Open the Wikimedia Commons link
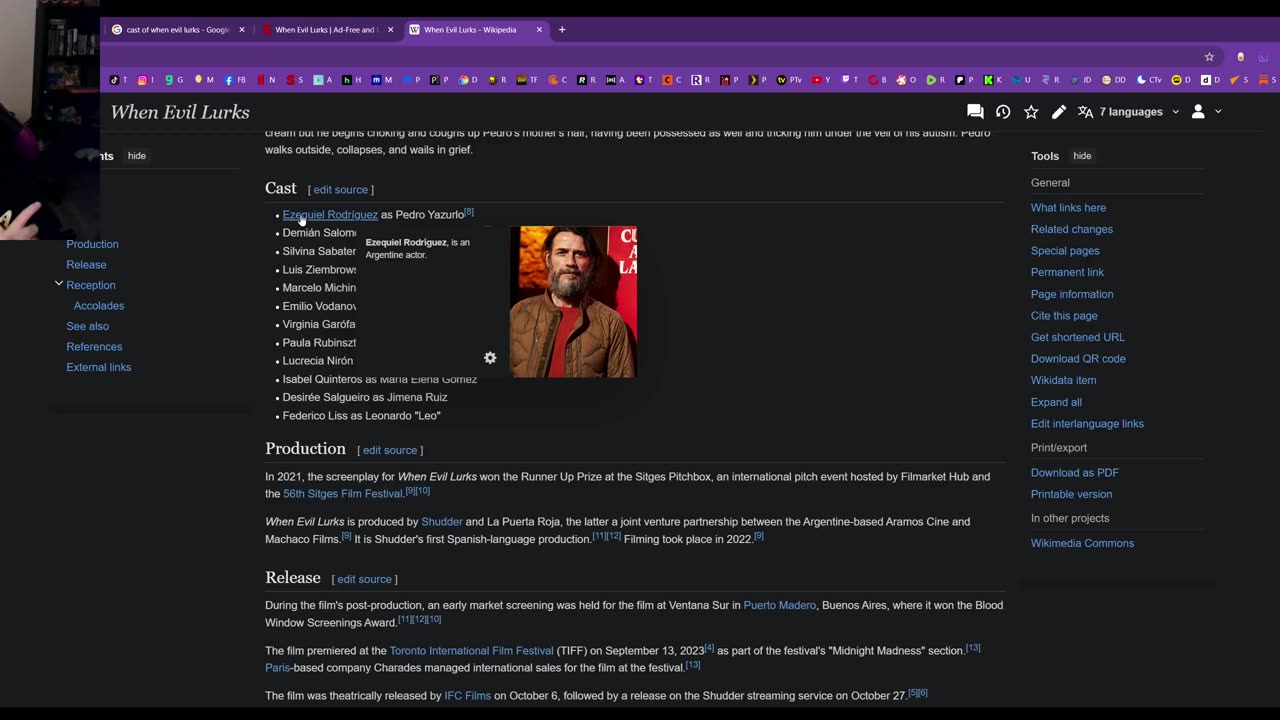 click(x=1082, y=543)
